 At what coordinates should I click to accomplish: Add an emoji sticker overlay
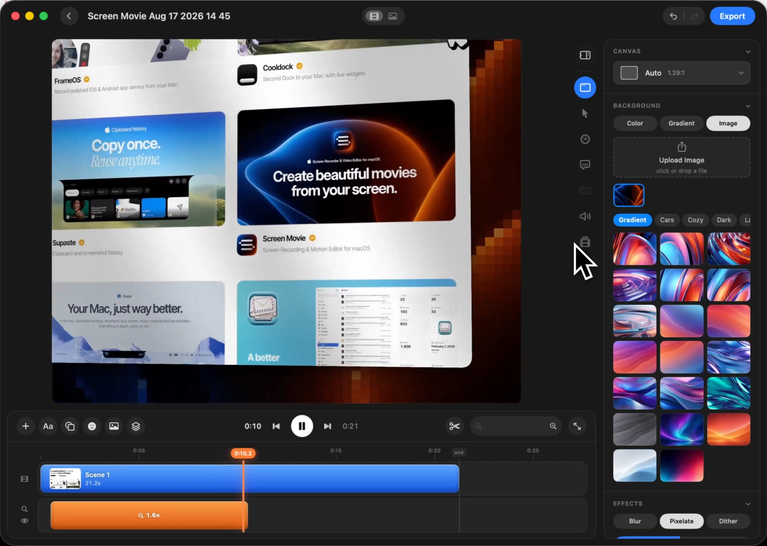[x=92, y=426]
